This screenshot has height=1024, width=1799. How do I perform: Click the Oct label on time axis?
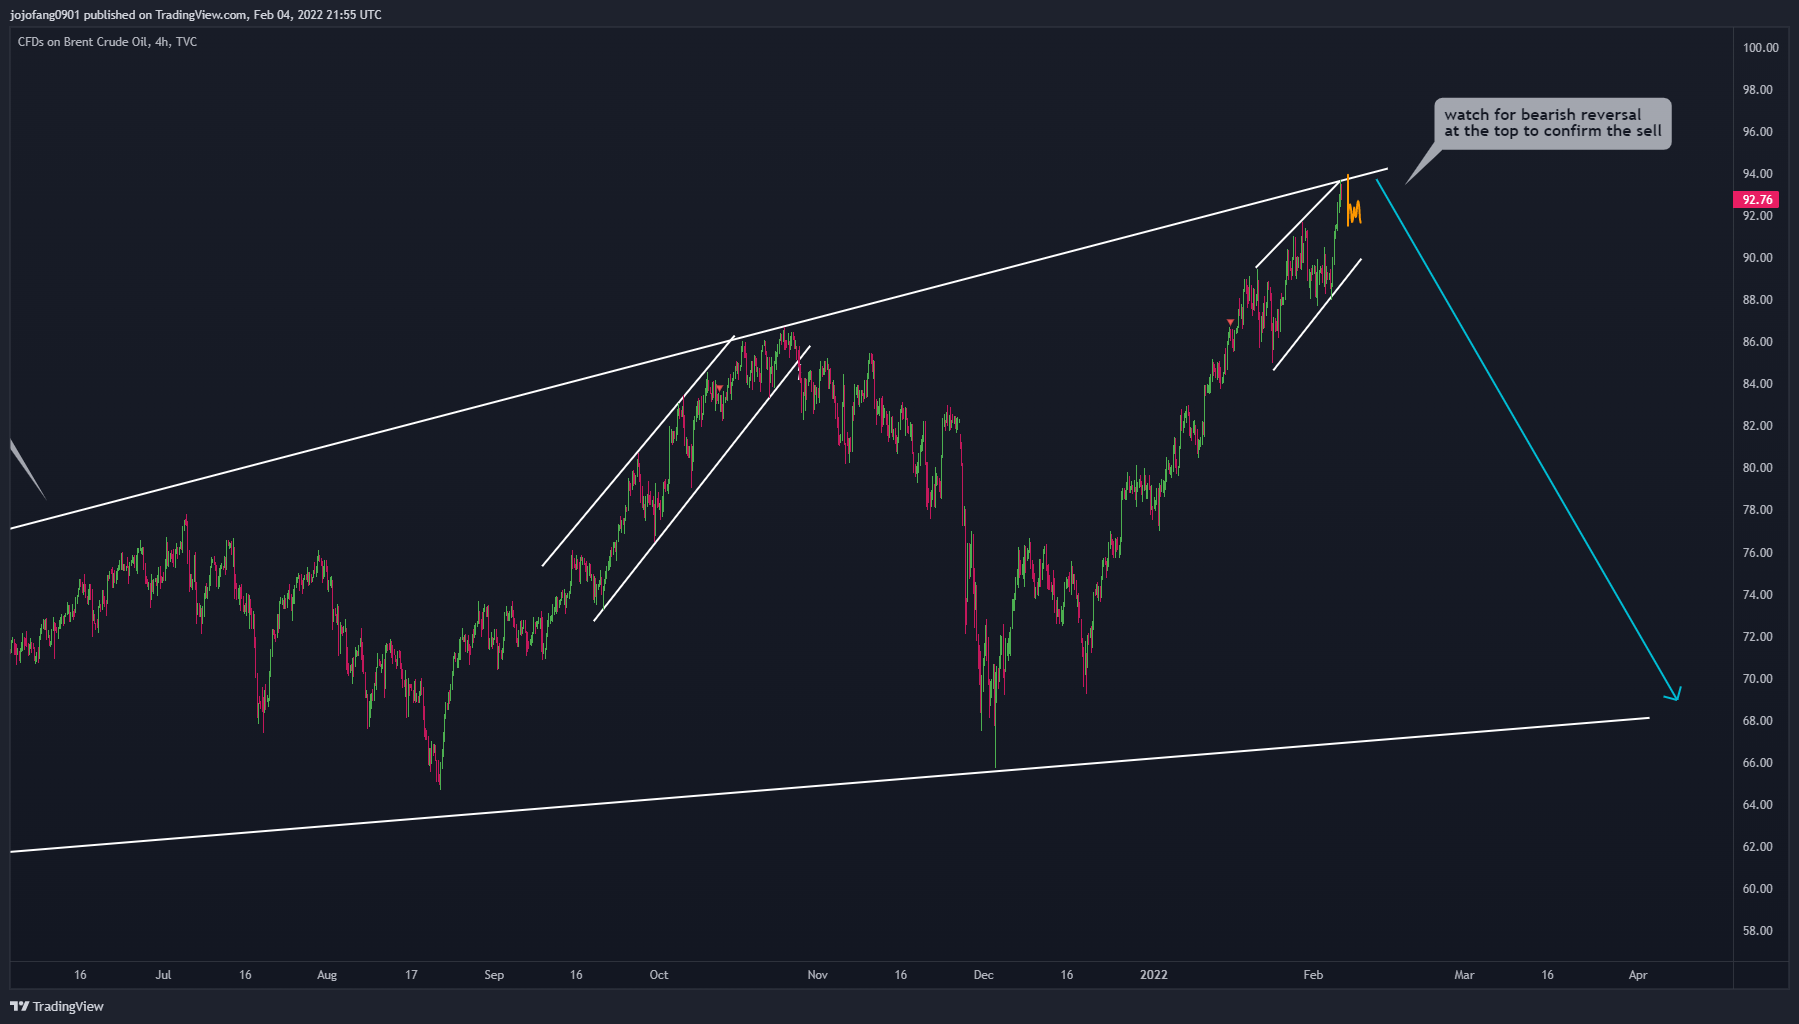(659, 975)
